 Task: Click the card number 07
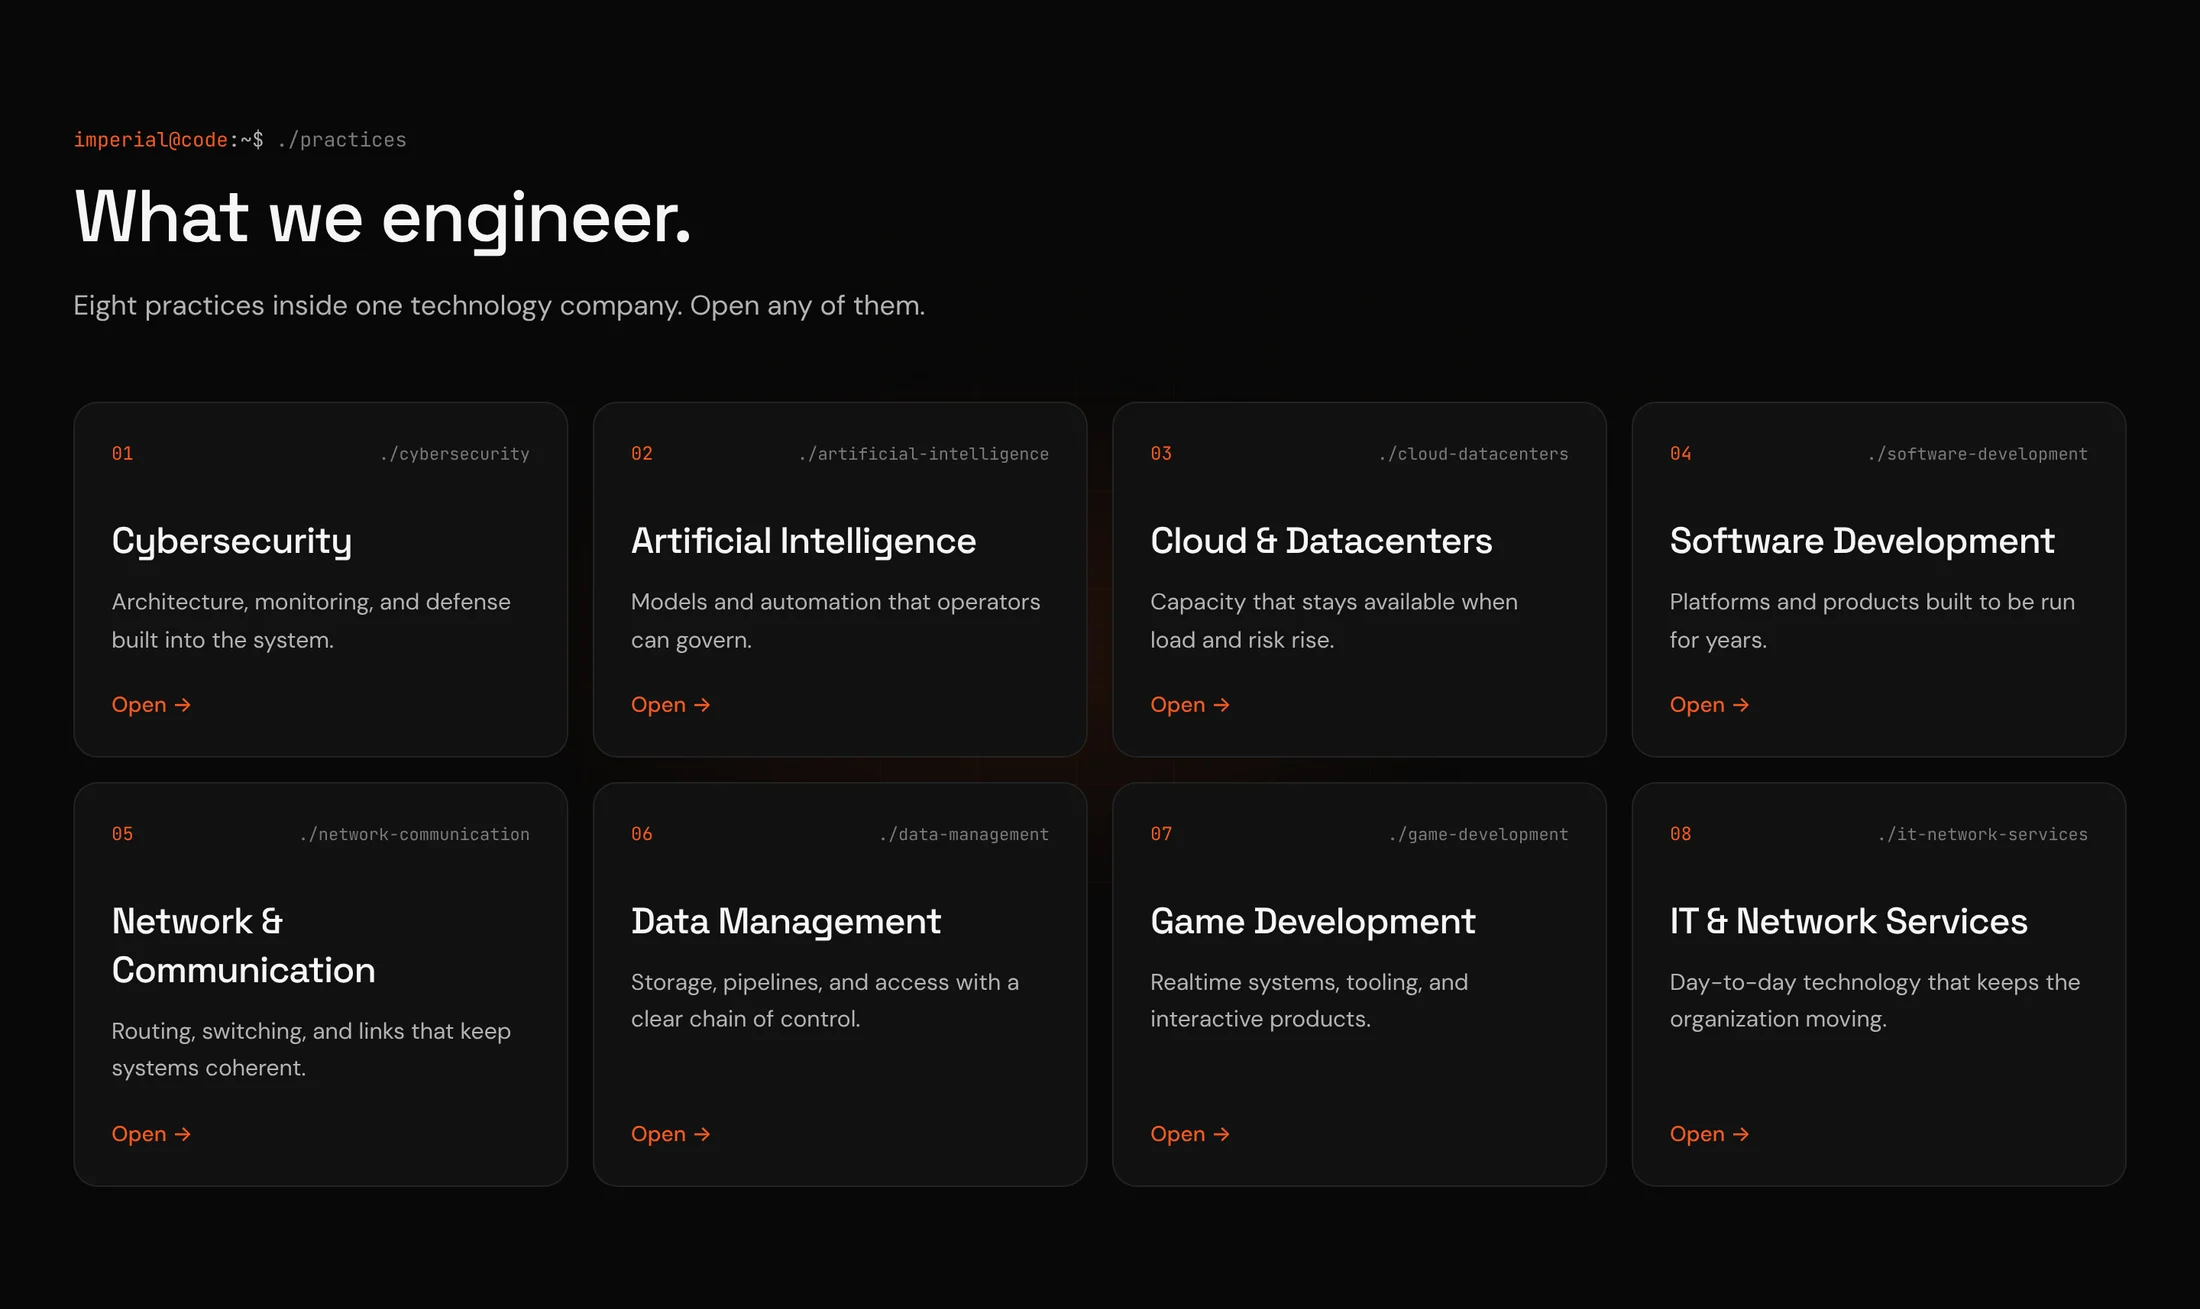1161,834
